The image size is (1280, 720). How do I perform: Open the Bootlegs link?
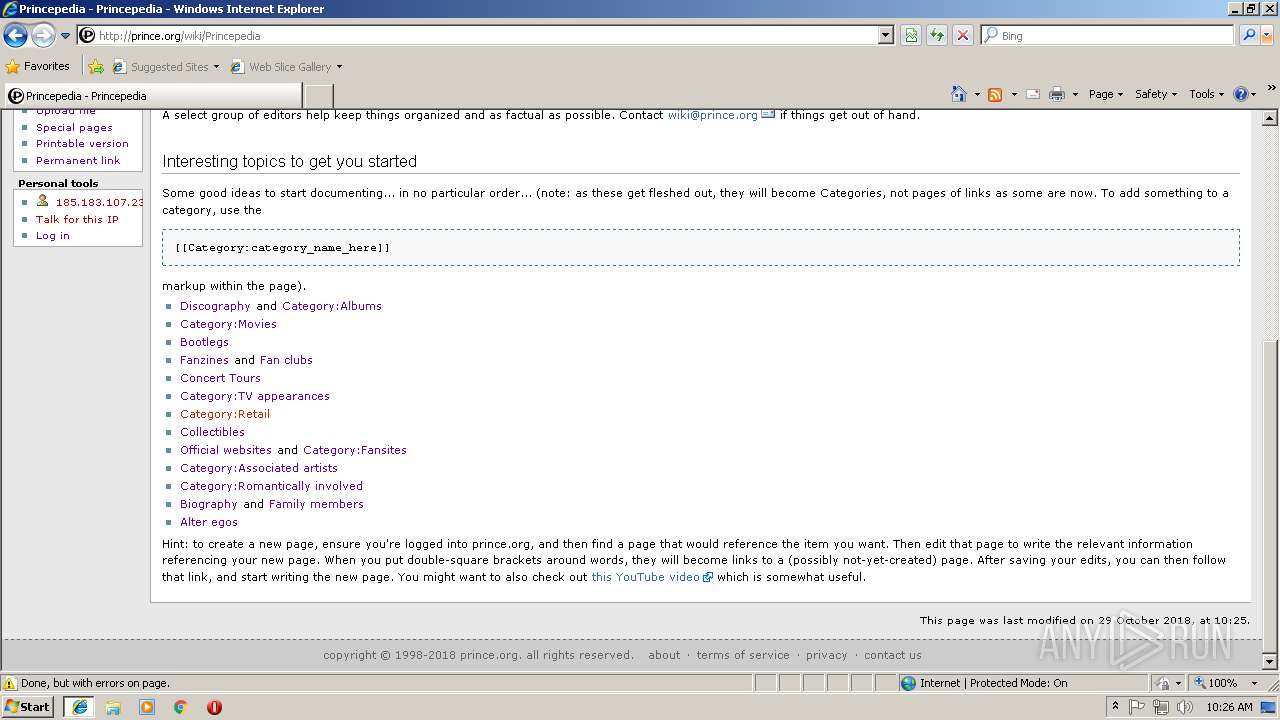tap(204, 342)
